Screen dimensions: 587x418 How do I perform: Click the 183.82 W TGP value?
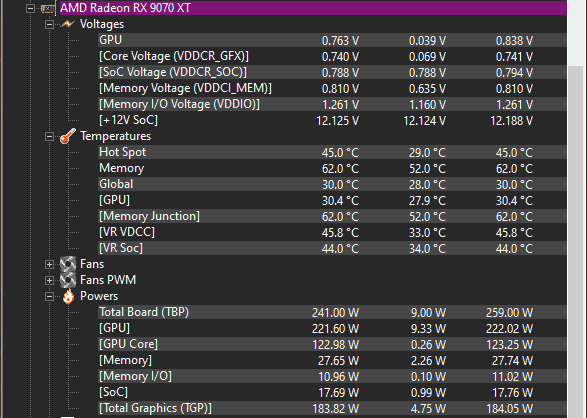pyautogui.click(x=335, y=409)
